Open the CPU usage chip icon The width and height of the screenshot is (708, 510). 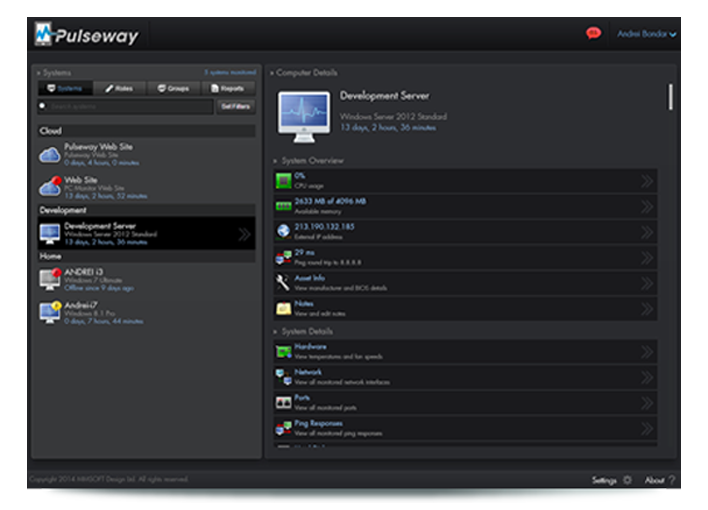click(284, 181)
